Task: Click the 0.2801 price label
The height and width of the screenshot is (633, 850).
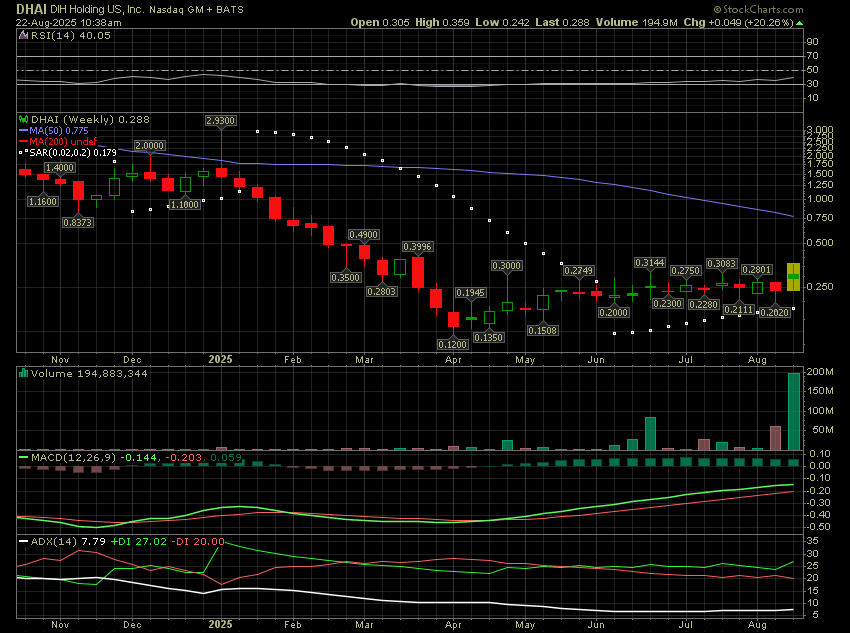Action: (756, 269)
